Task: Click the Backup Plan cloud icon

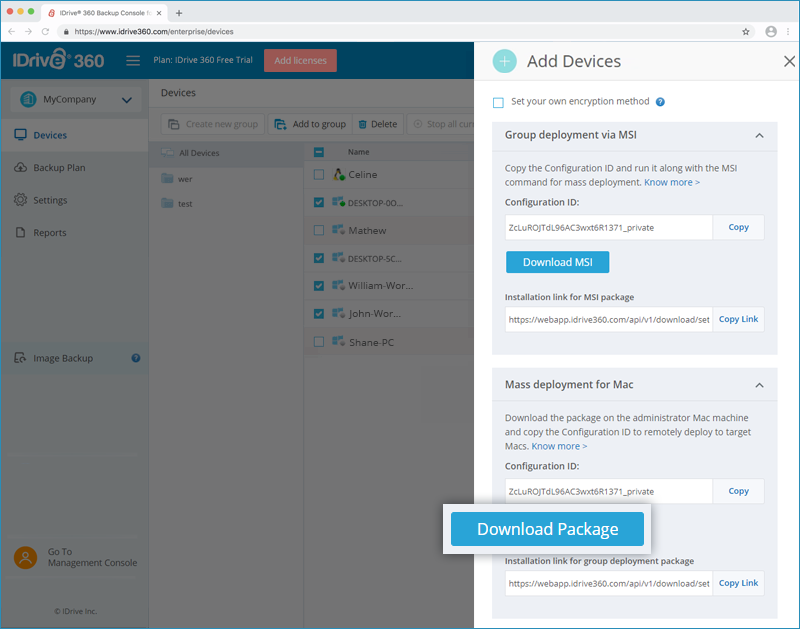Action: 20,167
